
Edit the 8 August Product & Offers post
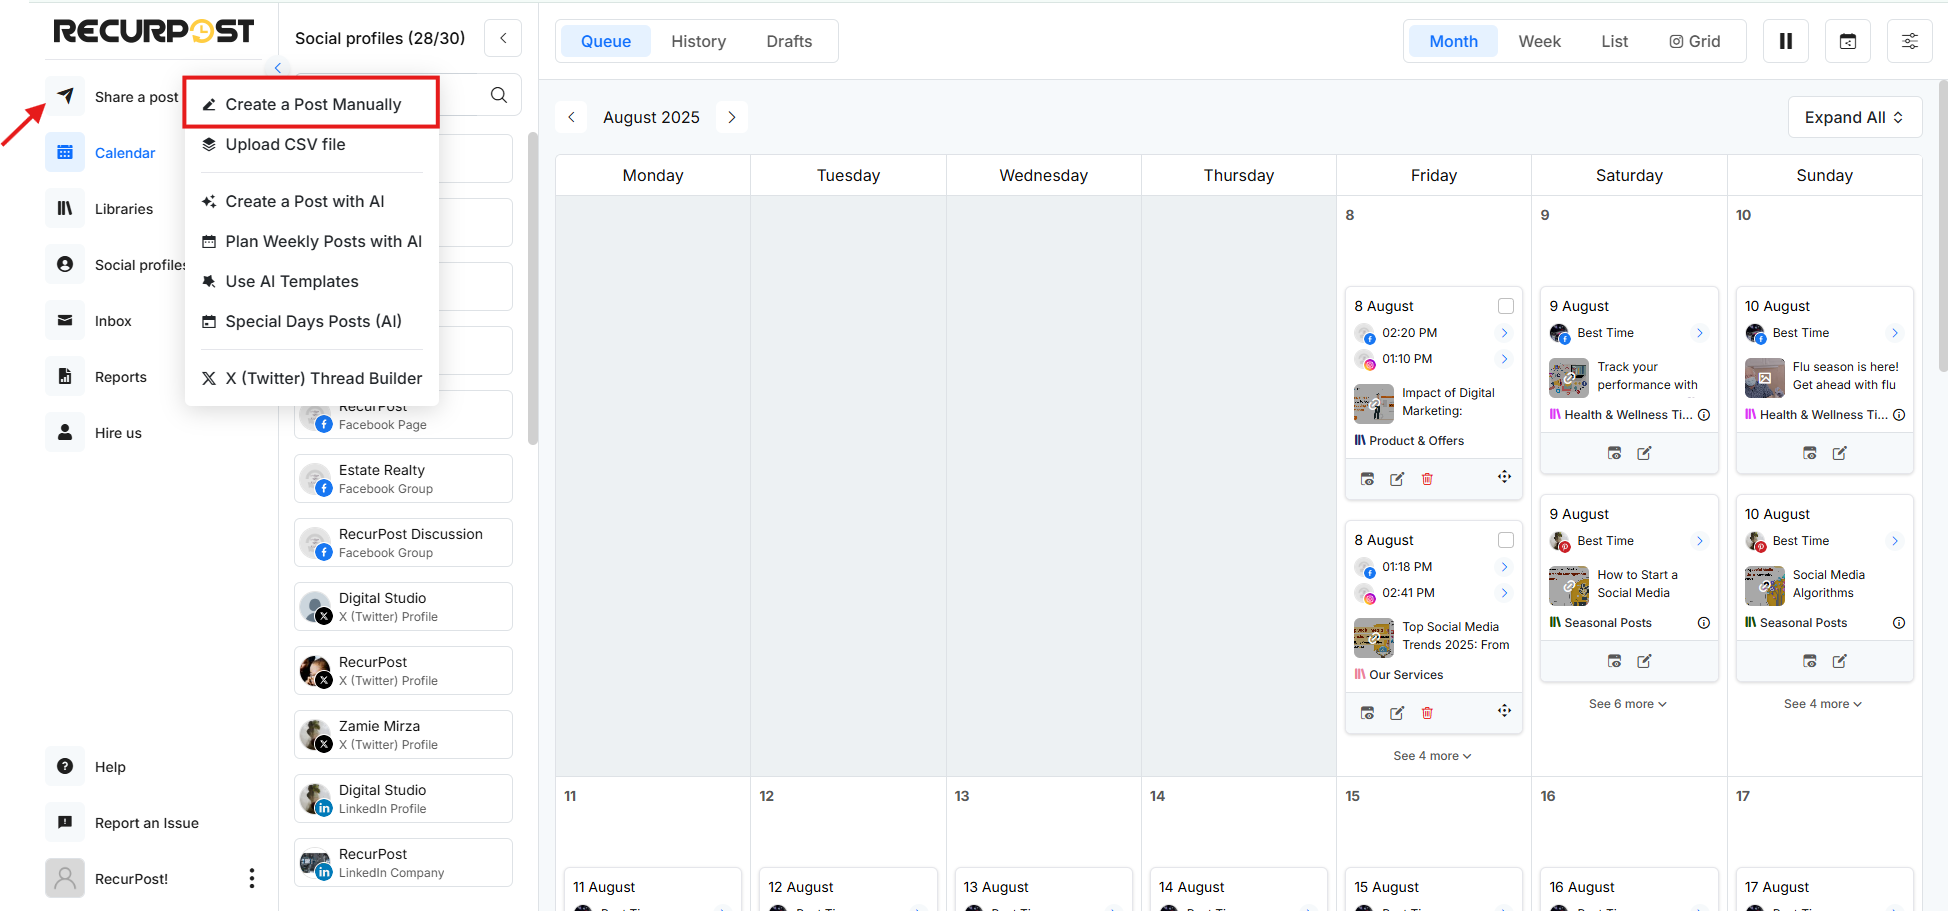(x=1397, y=479)
